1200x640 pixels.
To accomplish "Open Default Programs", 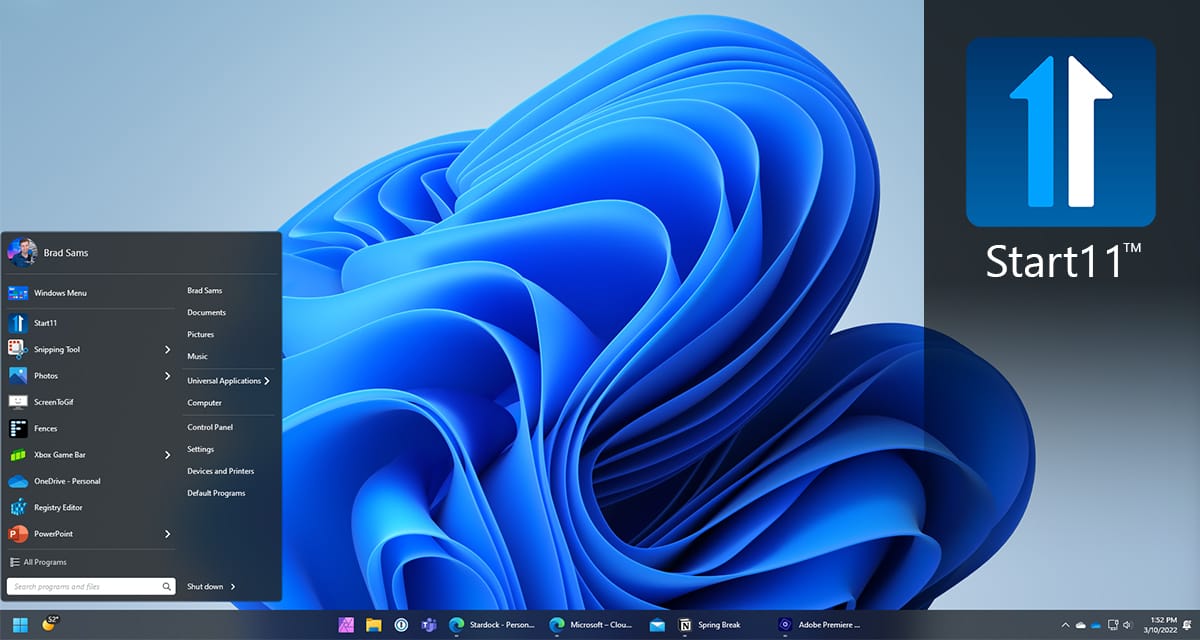I will click(x=216, y=493).
